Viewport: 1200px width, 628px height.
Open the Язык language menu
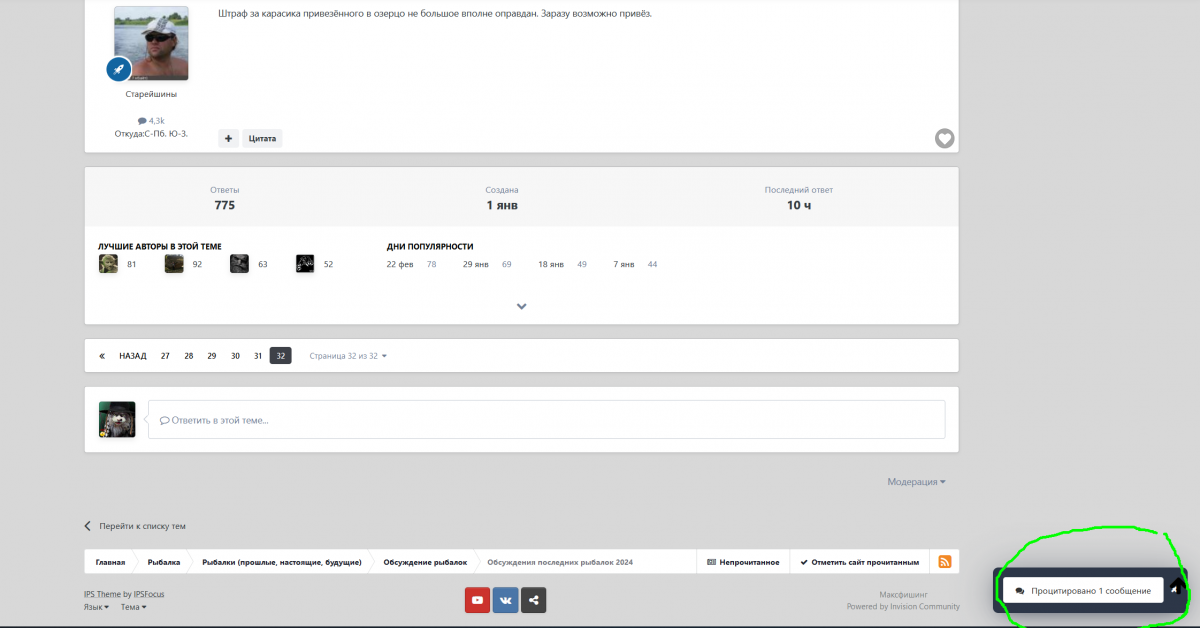click(x=96, y=607)
